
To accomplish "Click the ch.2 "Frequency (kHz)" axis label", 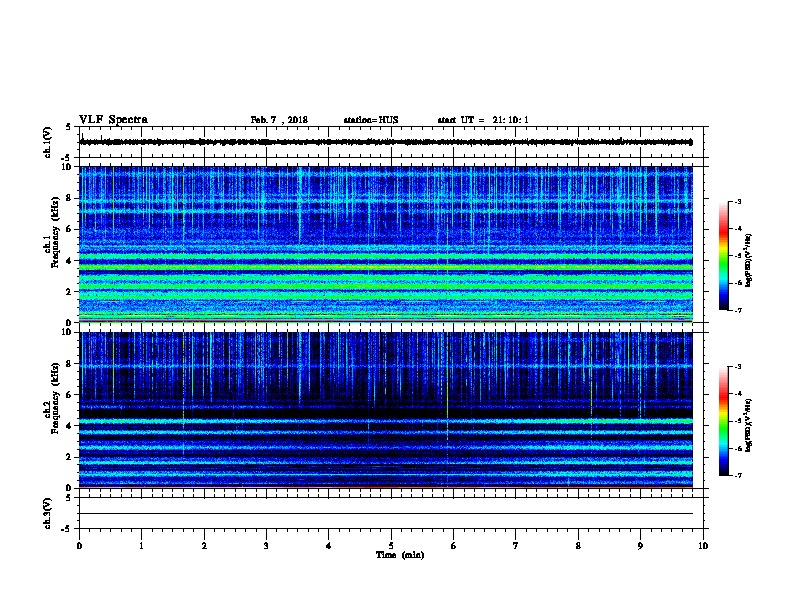I will click(55, 398).
